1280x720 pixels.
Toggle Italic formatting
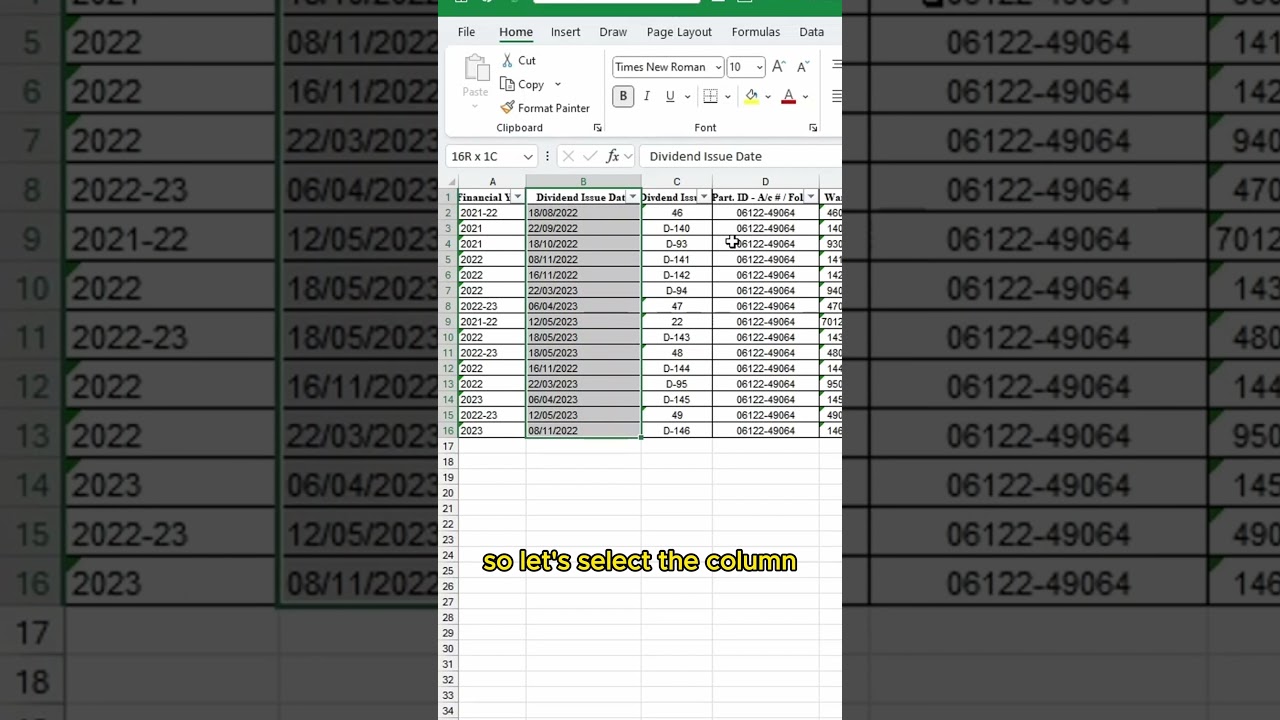[646, 96]
